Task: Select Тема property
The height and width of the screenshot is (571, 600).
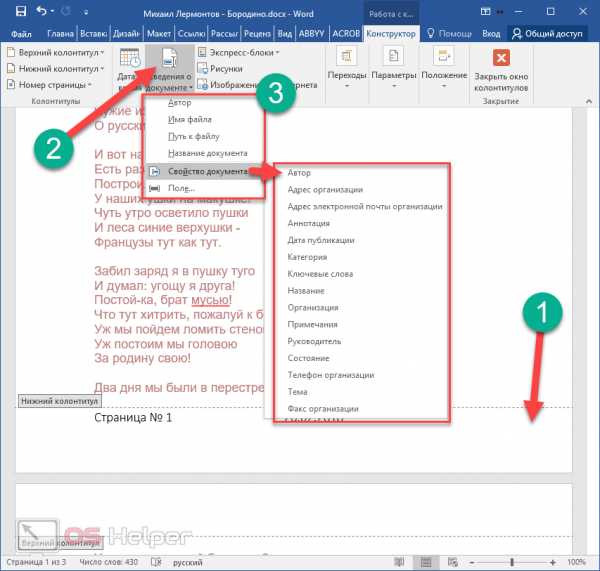Action: 297,392
